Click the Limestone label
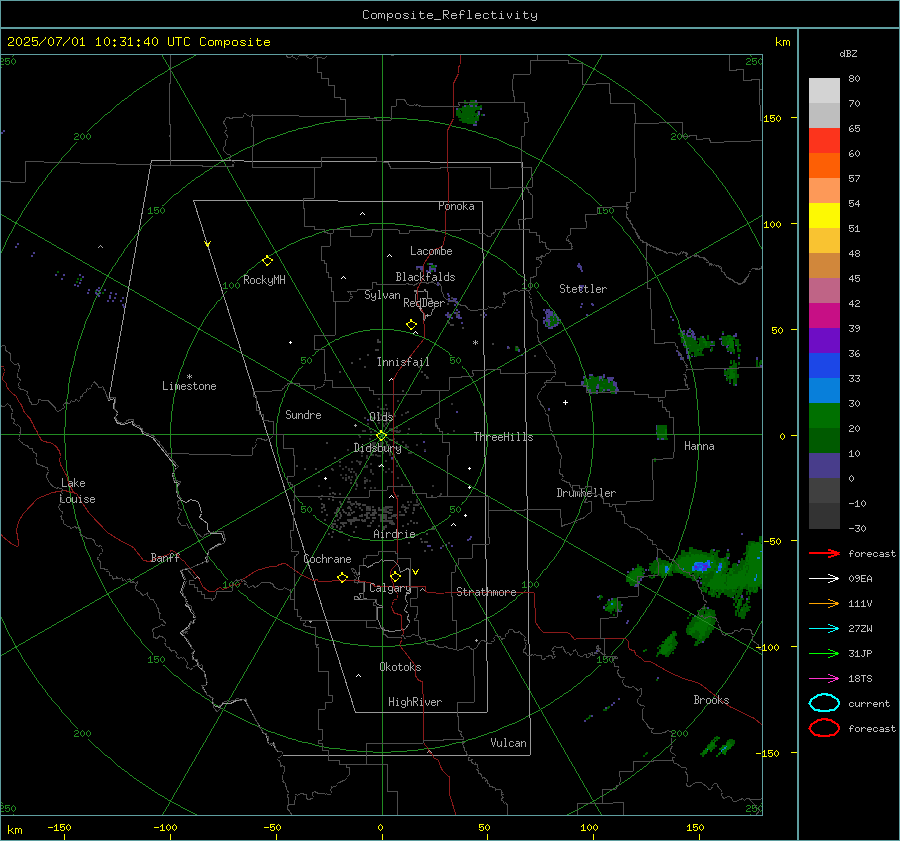Image resolution: width=900 pixels, height=841 pixels. click(x=189, y=386)
